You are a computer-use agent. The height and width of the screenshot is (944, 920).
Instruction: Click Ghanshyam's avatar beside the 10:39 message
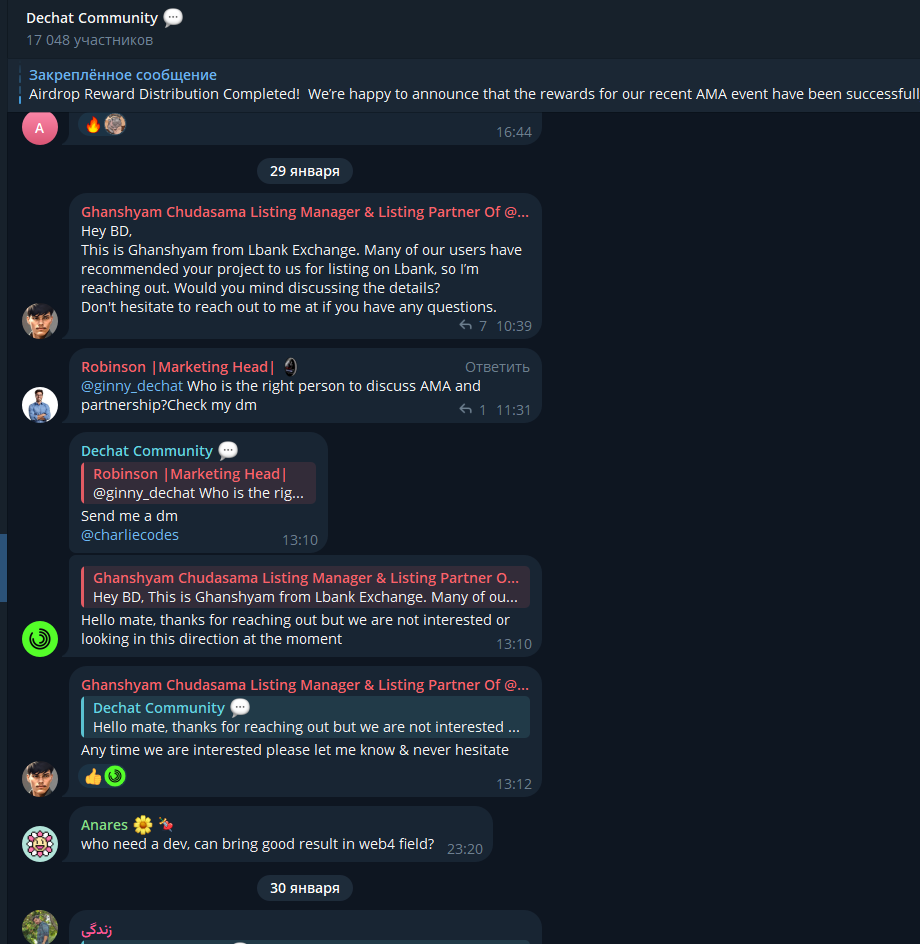point(40,321)
